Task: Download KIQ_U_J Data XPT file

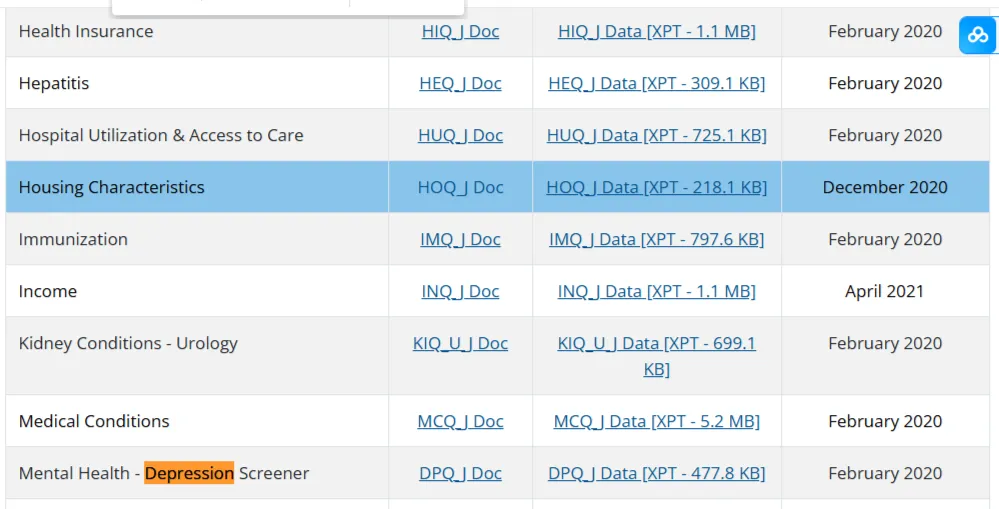Action: click(657, 356)
